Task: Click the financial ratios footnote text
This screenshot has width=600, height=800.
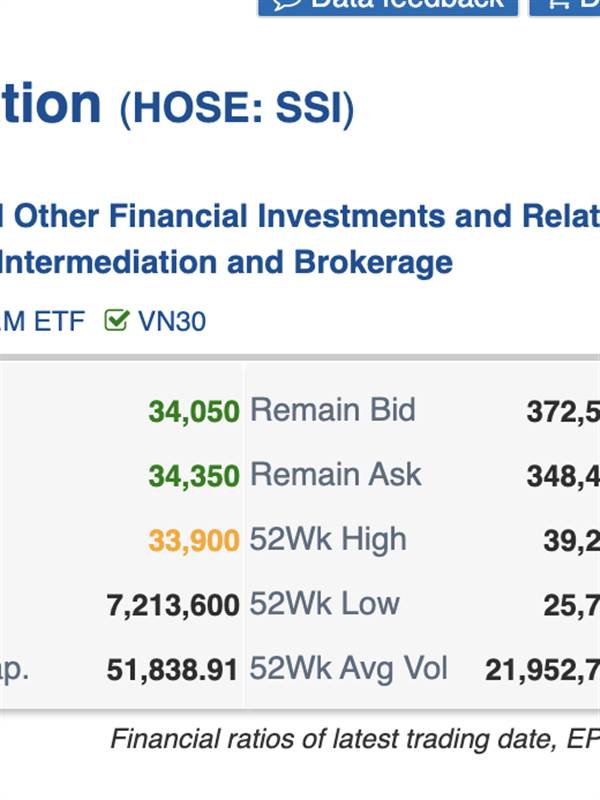Action: point(355,739)
